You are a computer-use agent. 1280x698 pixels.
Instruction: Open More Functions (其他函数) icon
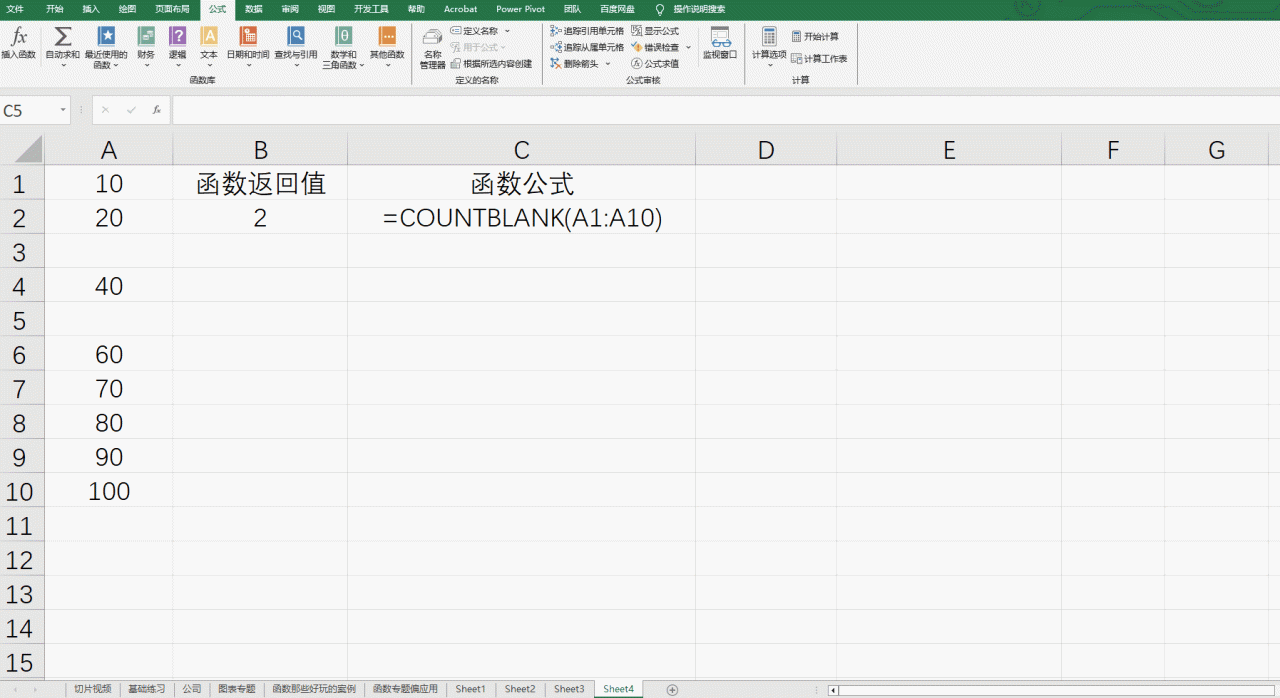pos(387,37)
